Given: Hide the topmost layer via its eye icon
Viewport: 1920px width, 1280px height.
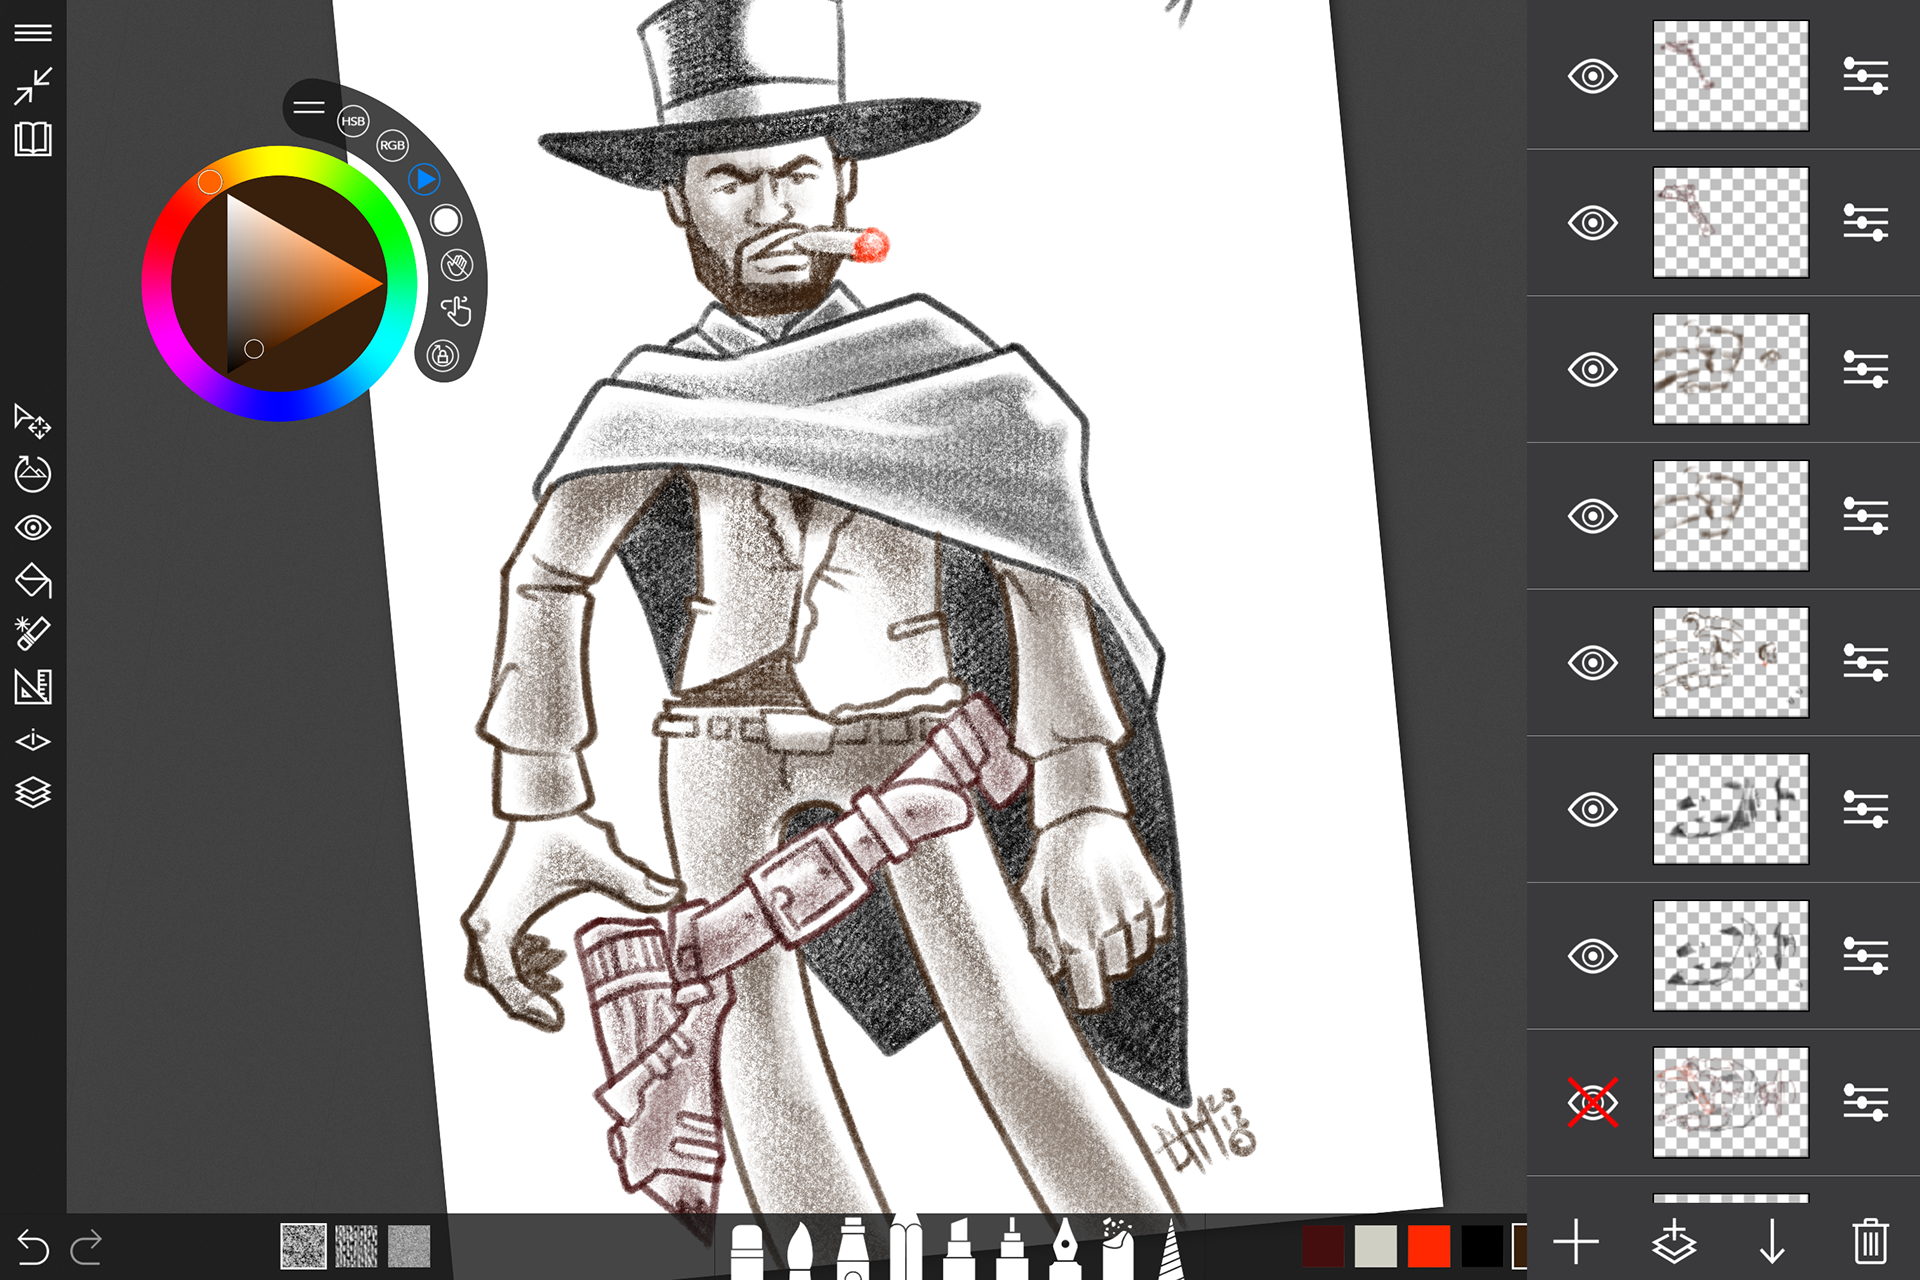Looking at the screenshot, I should pos(1593,76).
